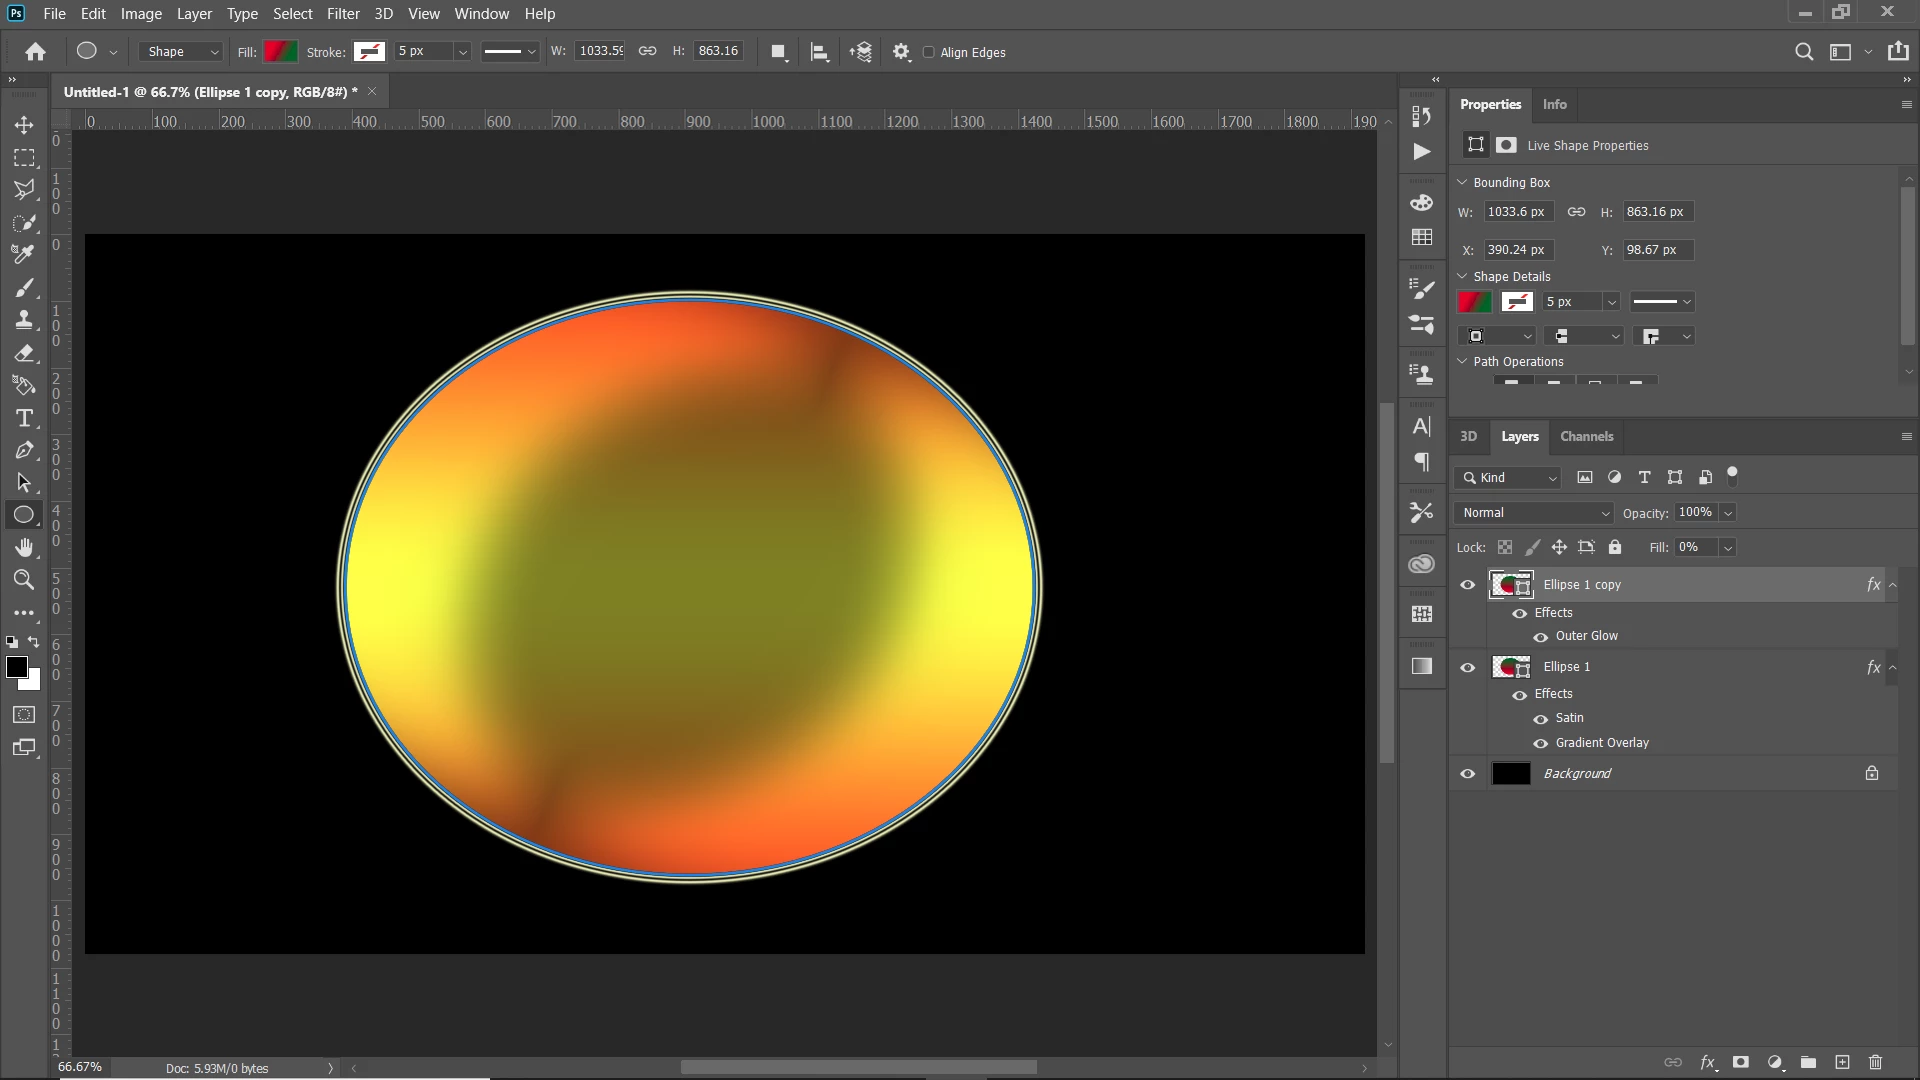Image resolution: width=1920 pixels, height=1080 pixels.
Task: Hide the Gradient Overlay effect
Action: [1541, 743]
